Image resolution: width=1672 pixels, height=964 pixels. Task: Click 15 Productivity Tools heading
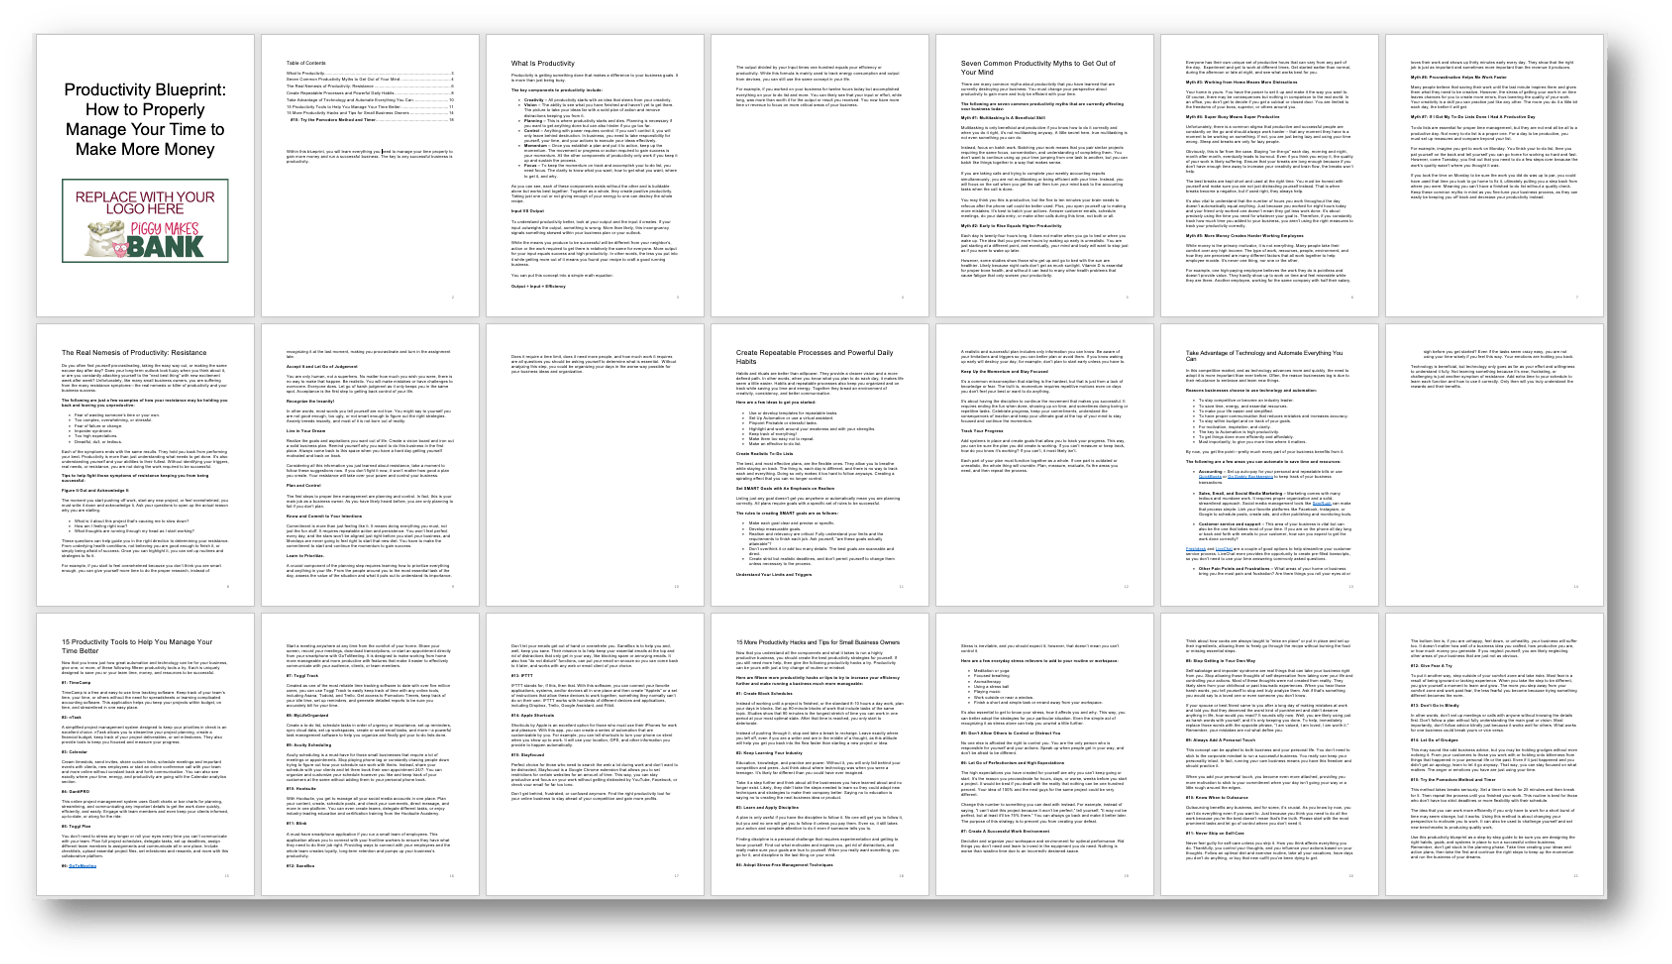[137, 647]
